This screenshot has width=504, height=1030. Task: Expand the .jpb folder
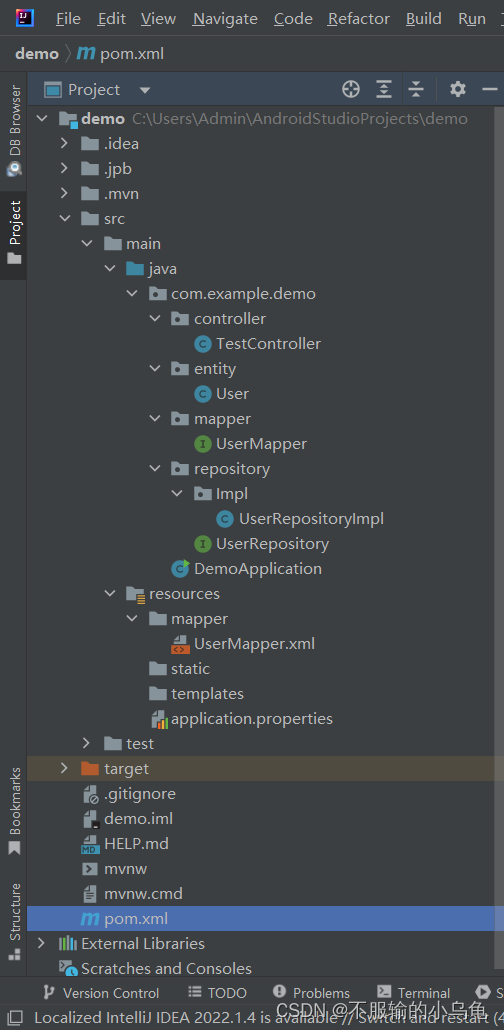point(64,168)
